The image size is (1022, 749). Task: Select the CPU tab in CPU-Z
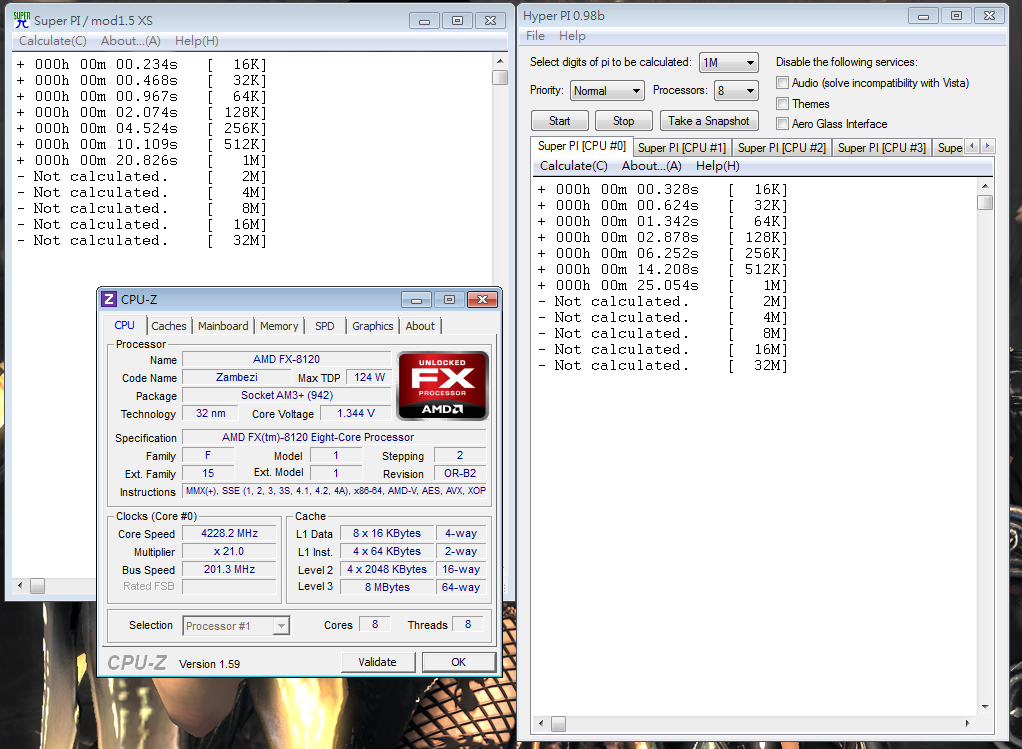click(124, 325)
